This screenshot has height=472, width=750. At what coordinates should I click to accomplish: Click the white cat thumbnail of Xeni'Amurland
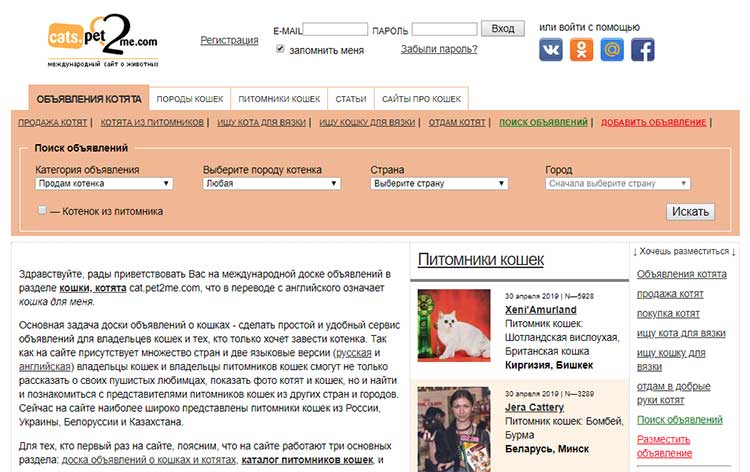(x=454, y=325)
